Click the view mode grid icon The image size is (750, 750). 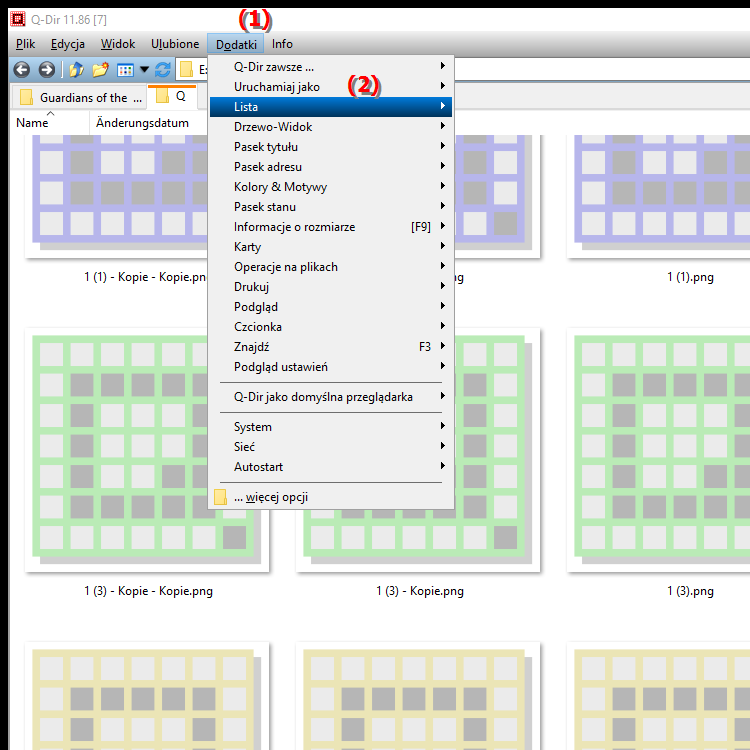pyautogui.click(x=125, y=70)
